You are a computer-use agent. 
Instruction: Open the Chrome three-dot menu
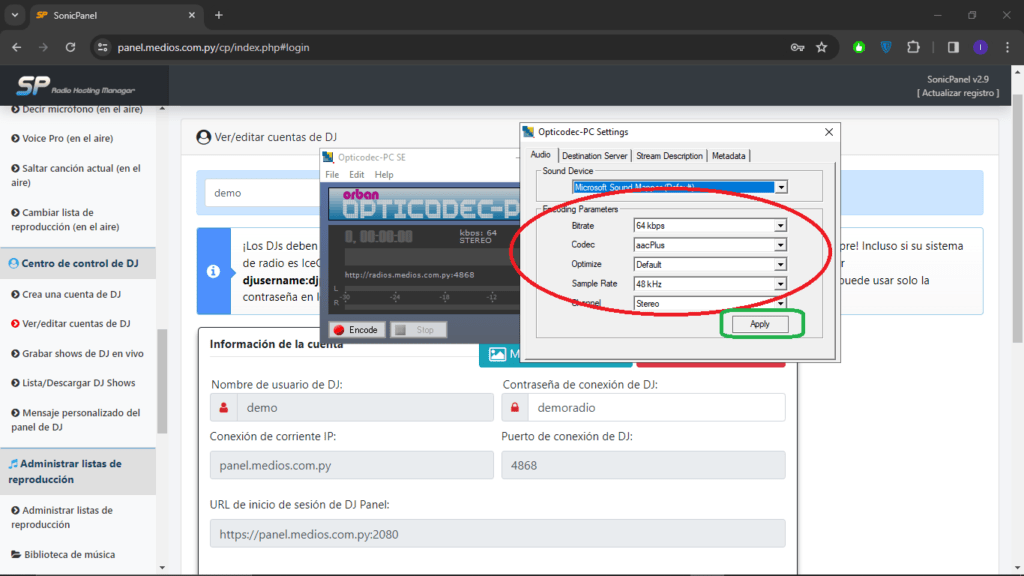pyautogui.click(x=1008, y=47)
